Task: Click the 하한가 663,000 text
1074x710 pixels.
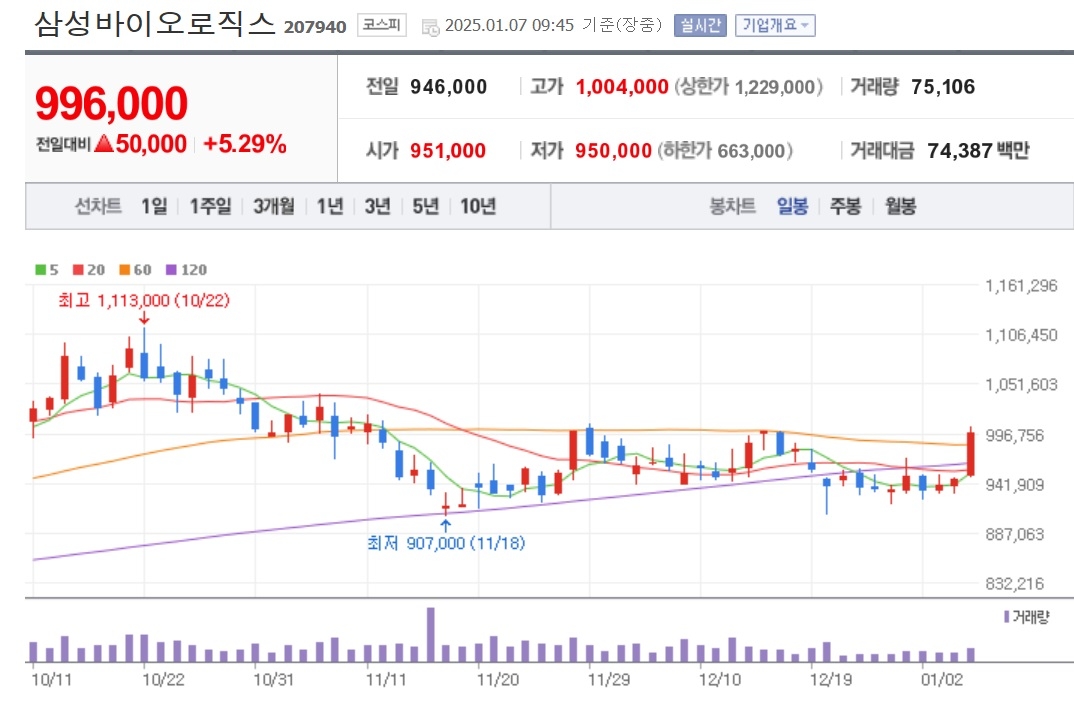Action: pyautogui.click(x=725, y=151)
